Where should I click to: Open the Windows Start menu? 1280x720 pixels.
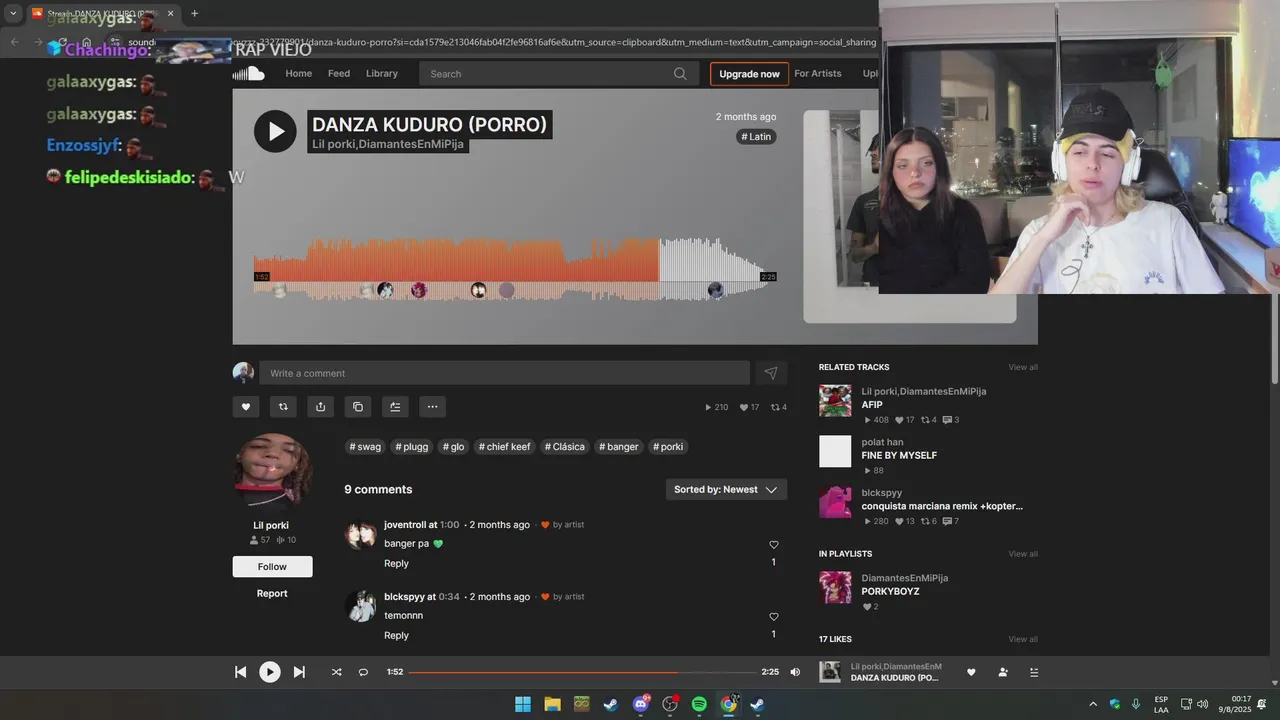coord(522,704)
